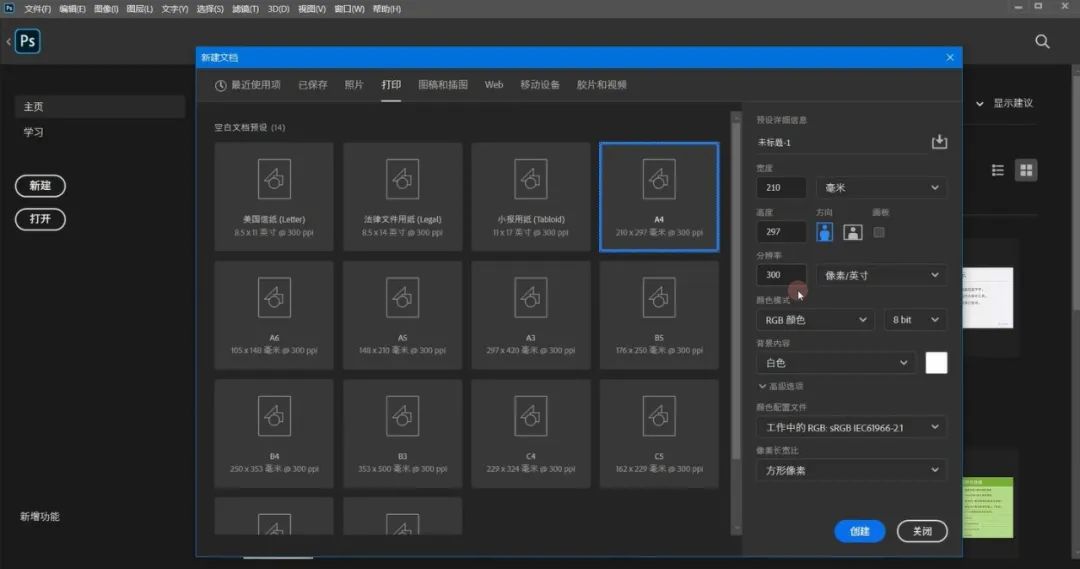The height and width of the screenshot is (569, 1080).
Task: Open the 帮助(H) menu
Action: 386,9
